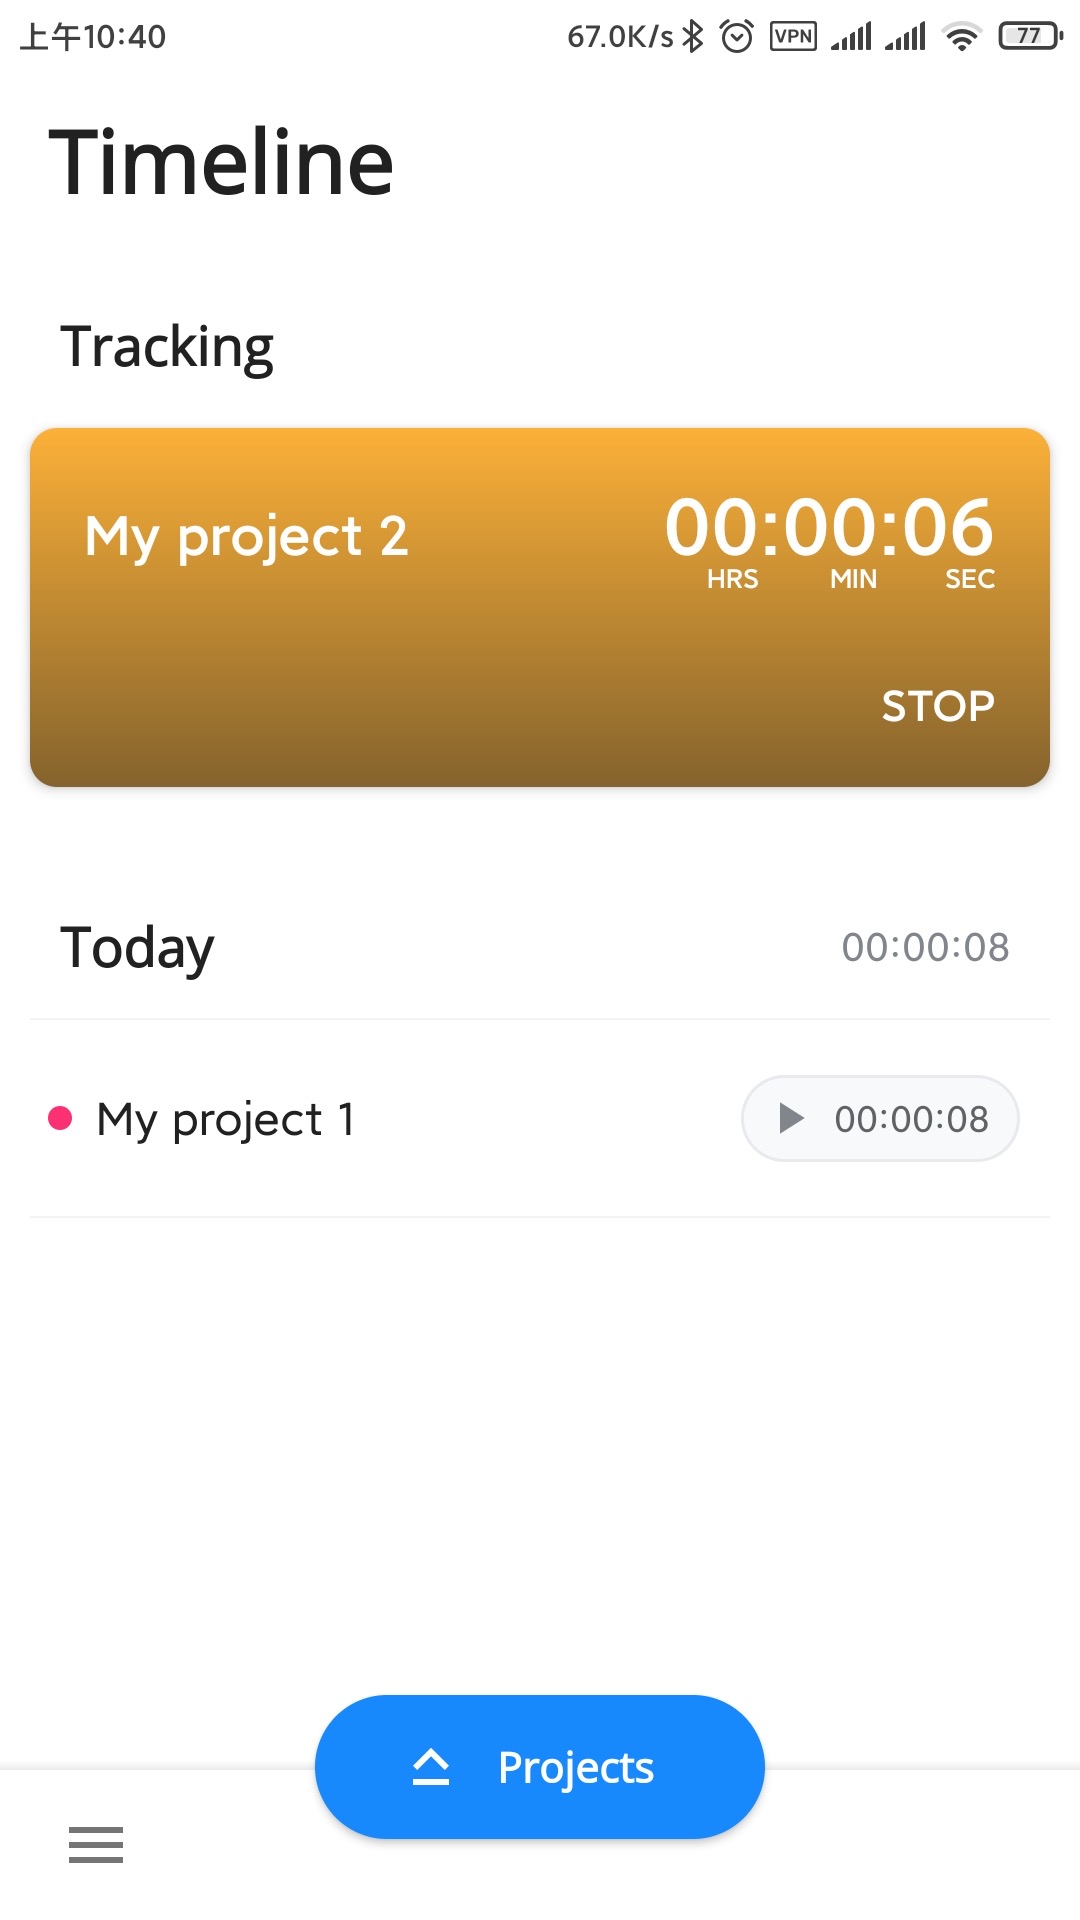
Task: Tap the alarm clock status icon
Action: [x=737, y=37]
